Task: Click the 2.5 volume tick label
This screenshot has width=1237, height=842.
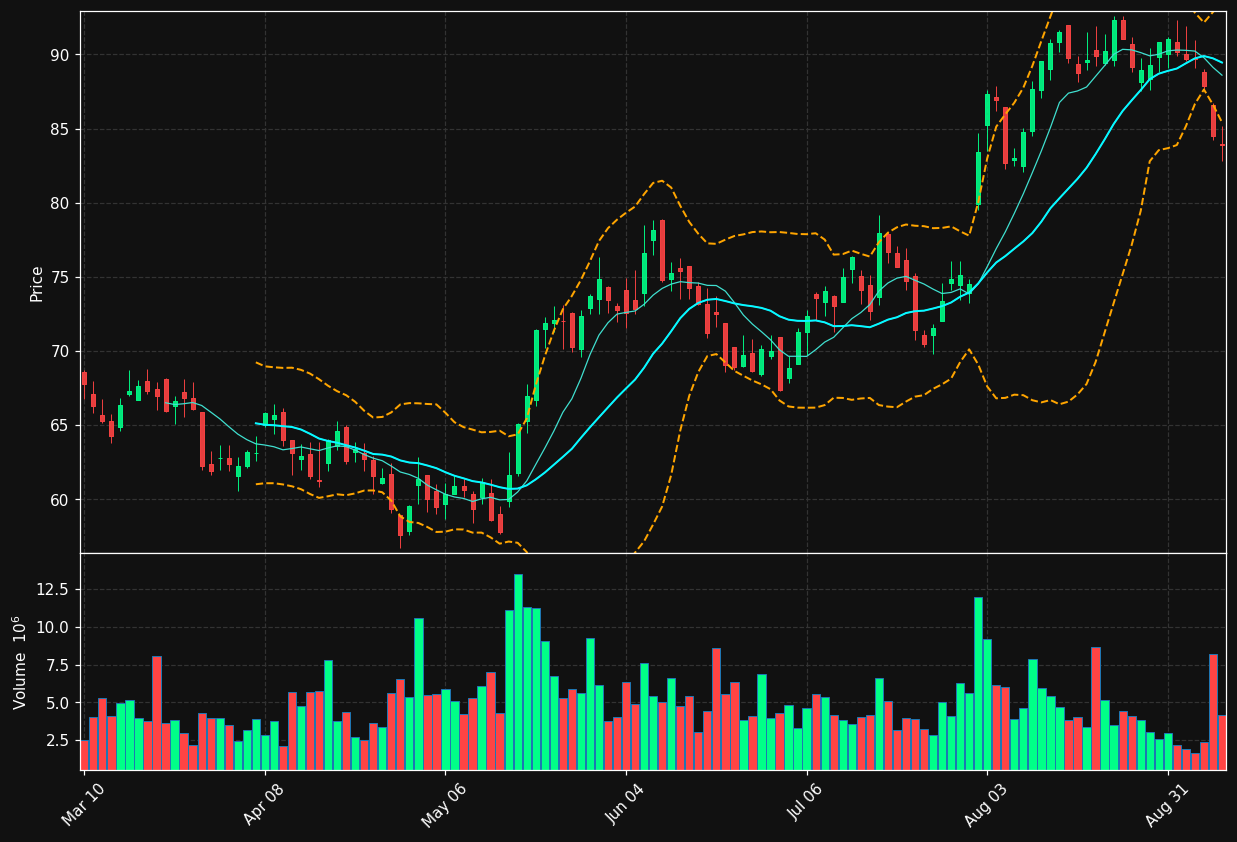Action: [x=60, y=741]
